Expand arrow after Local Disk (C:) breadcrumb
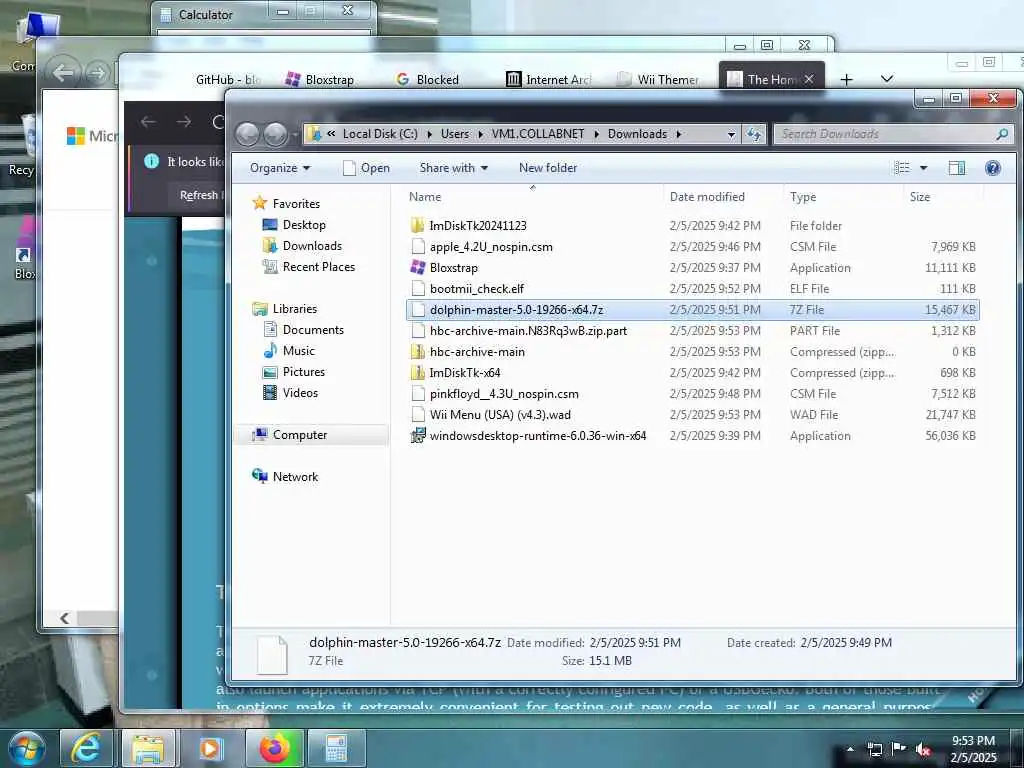 (x=429, y=134)
